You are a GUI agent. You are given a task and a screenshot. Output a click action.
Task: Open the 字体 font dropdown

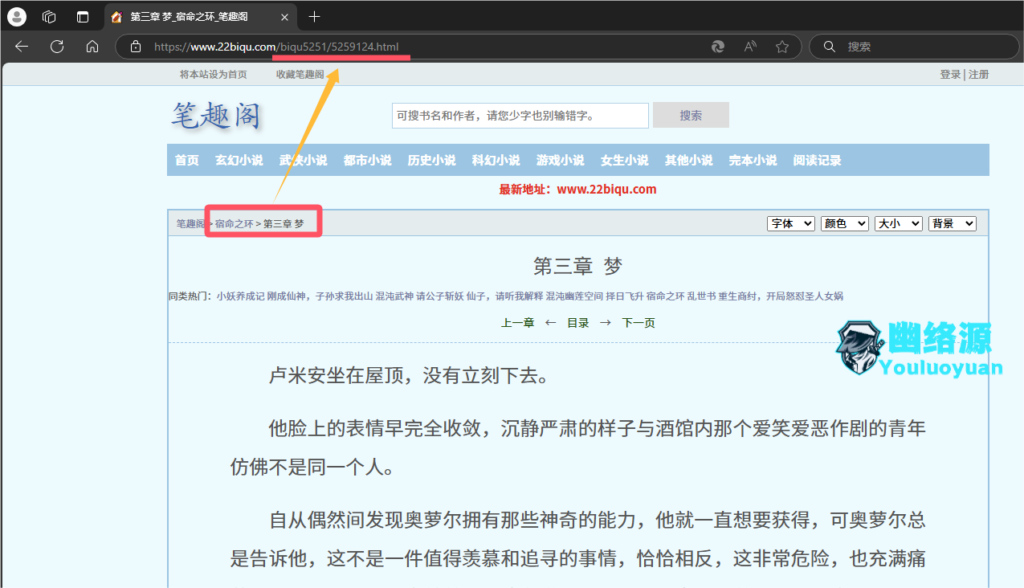tap(790, 223)
